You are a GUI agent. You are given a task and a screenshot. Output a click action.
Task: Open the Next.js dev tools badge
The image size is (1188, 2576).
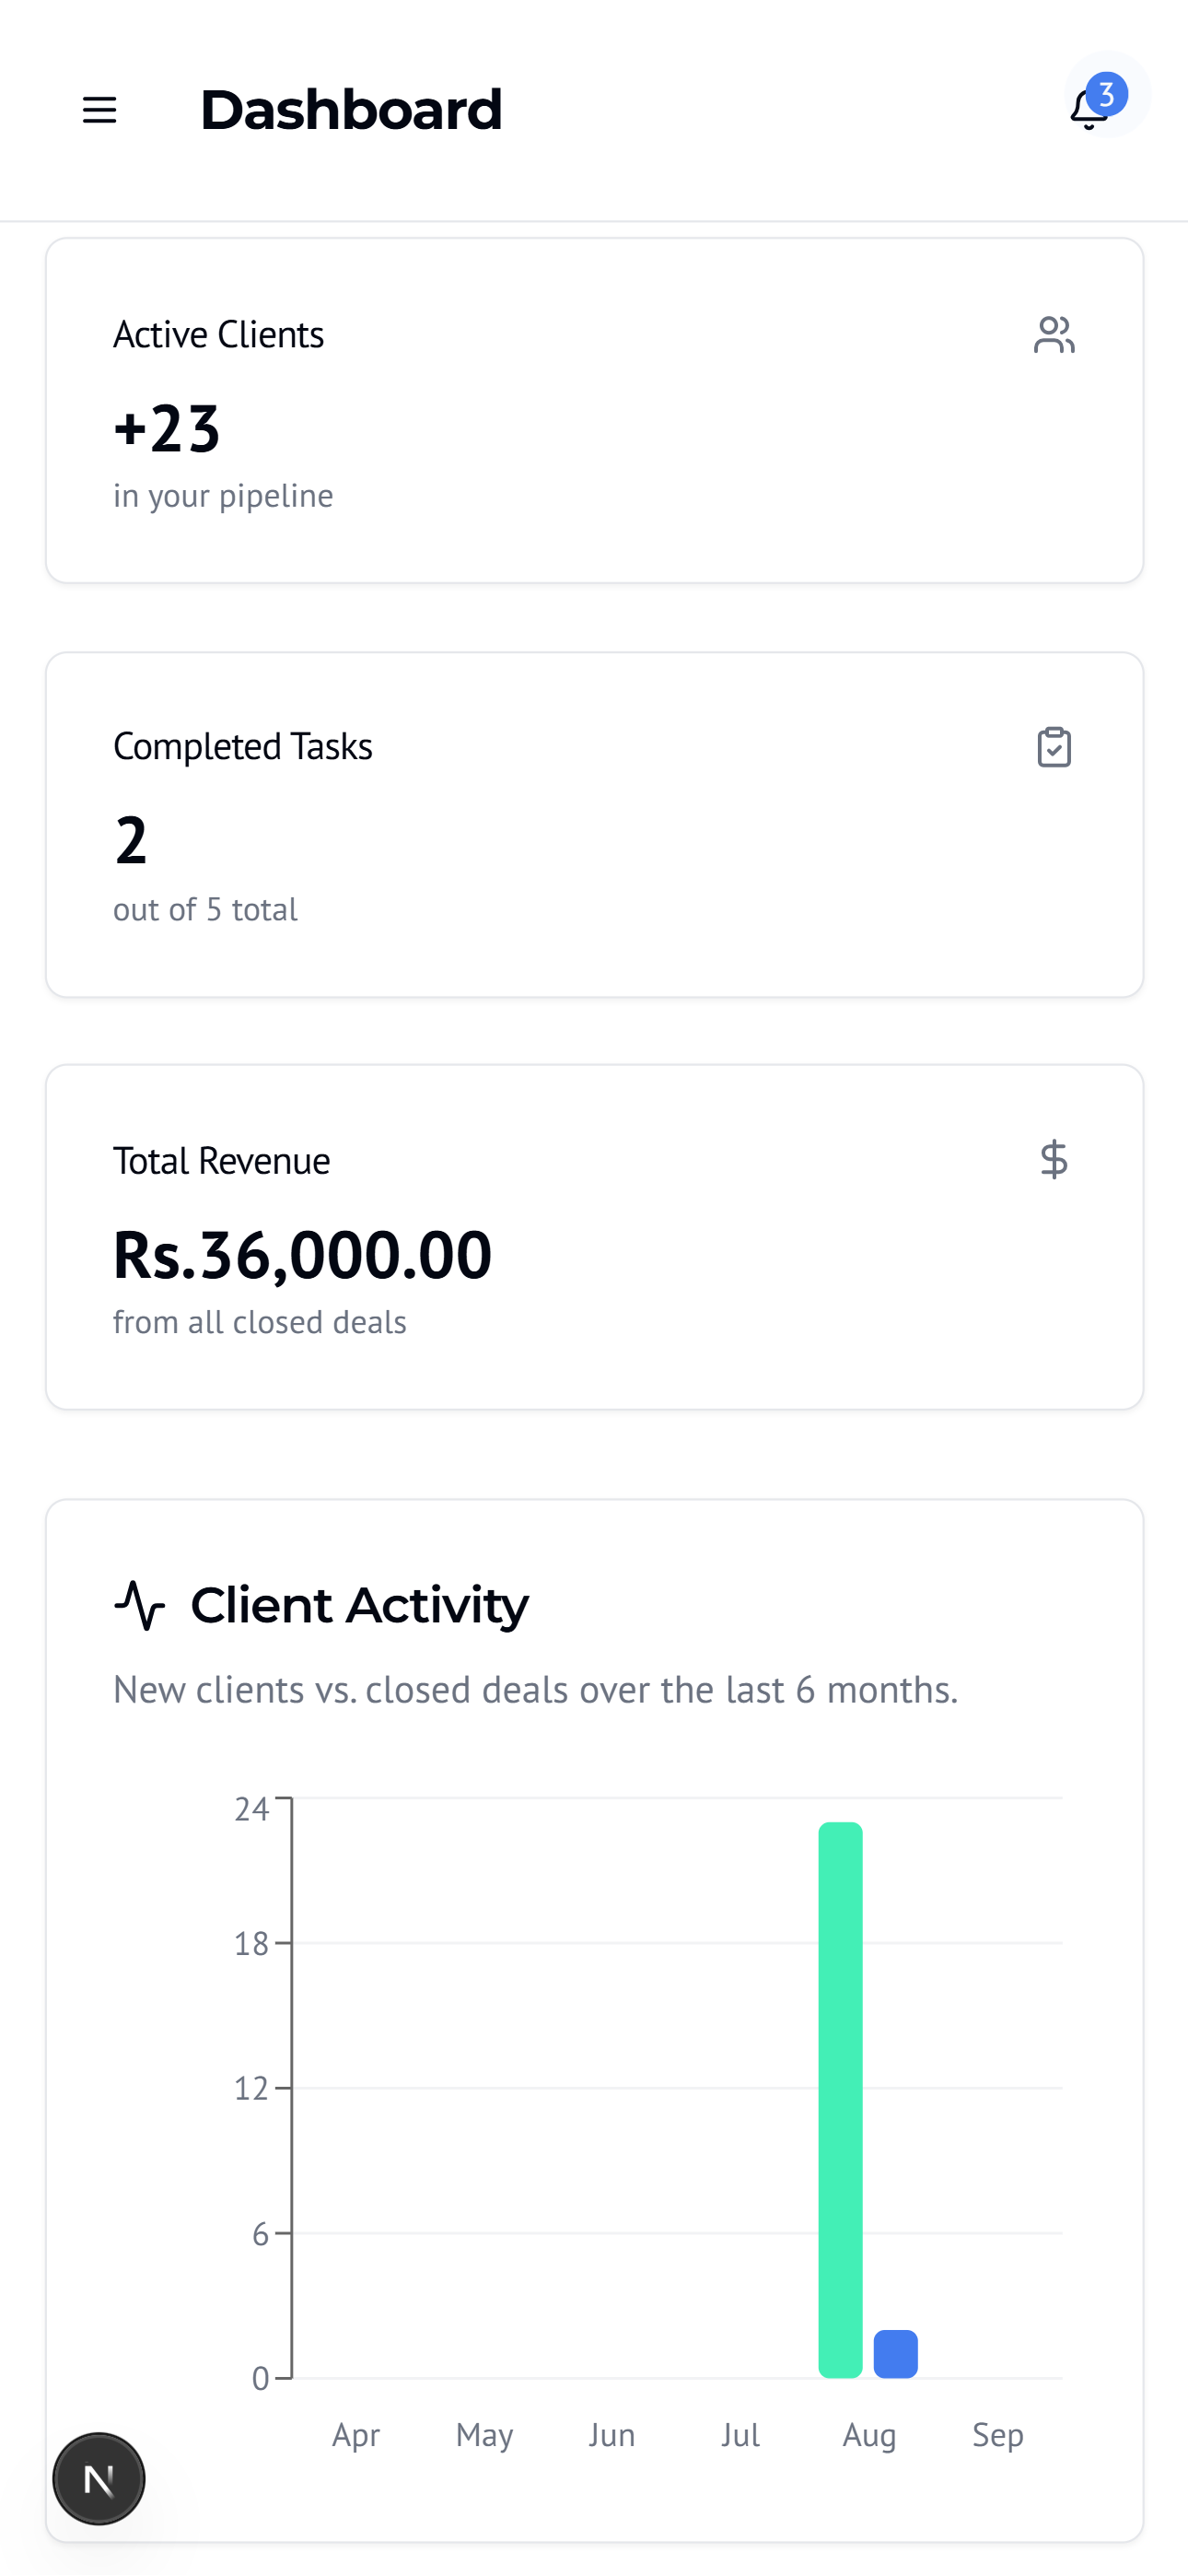click(x=99, y=2479)
